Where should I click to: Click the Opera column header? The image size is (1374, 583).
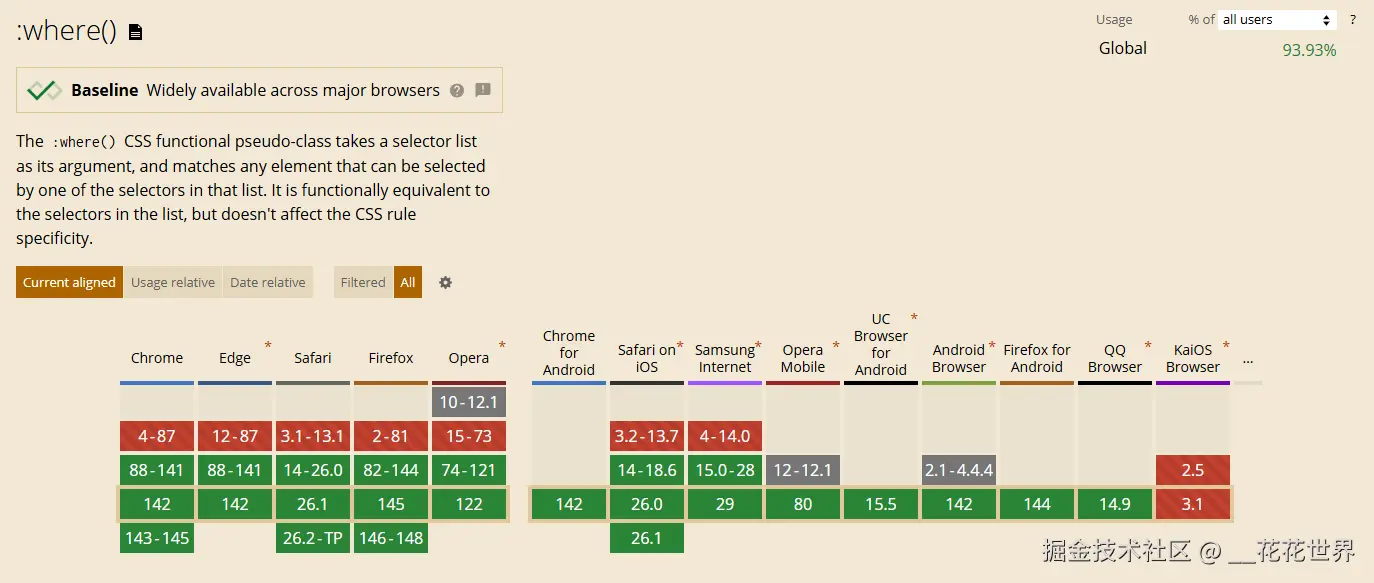click(x=469, y=358)
